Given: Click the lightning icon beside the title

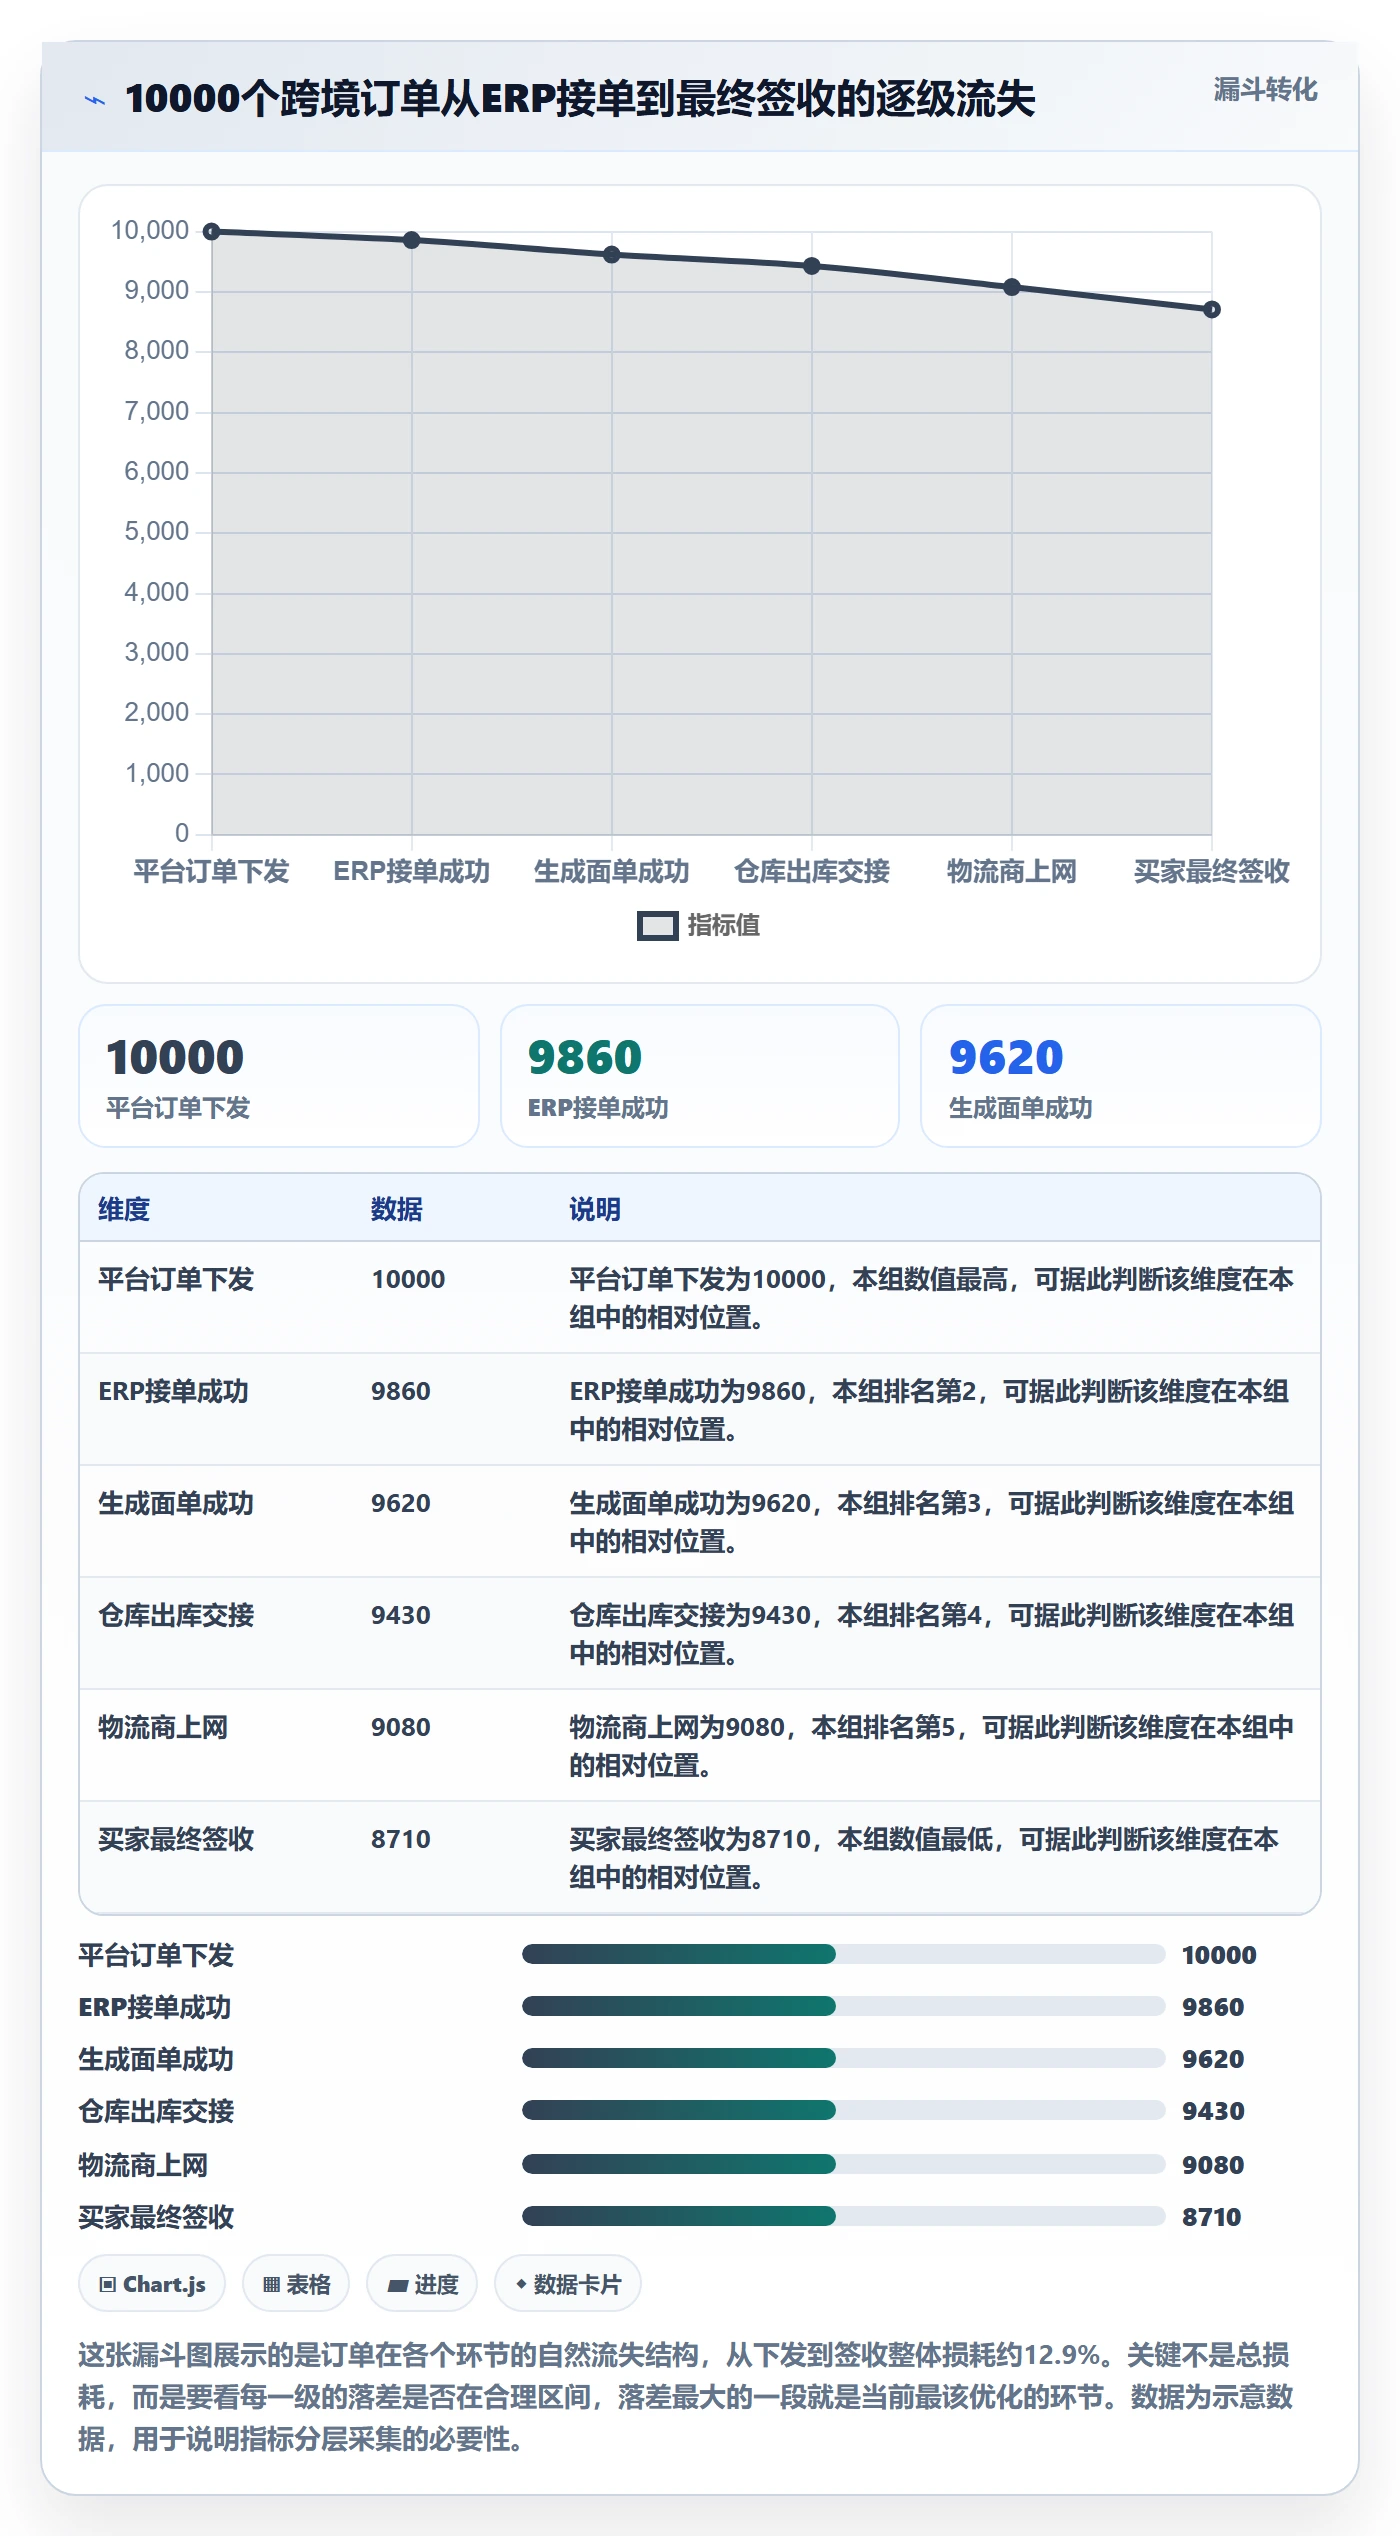Looking at the screenshot, I should point(94,100).
